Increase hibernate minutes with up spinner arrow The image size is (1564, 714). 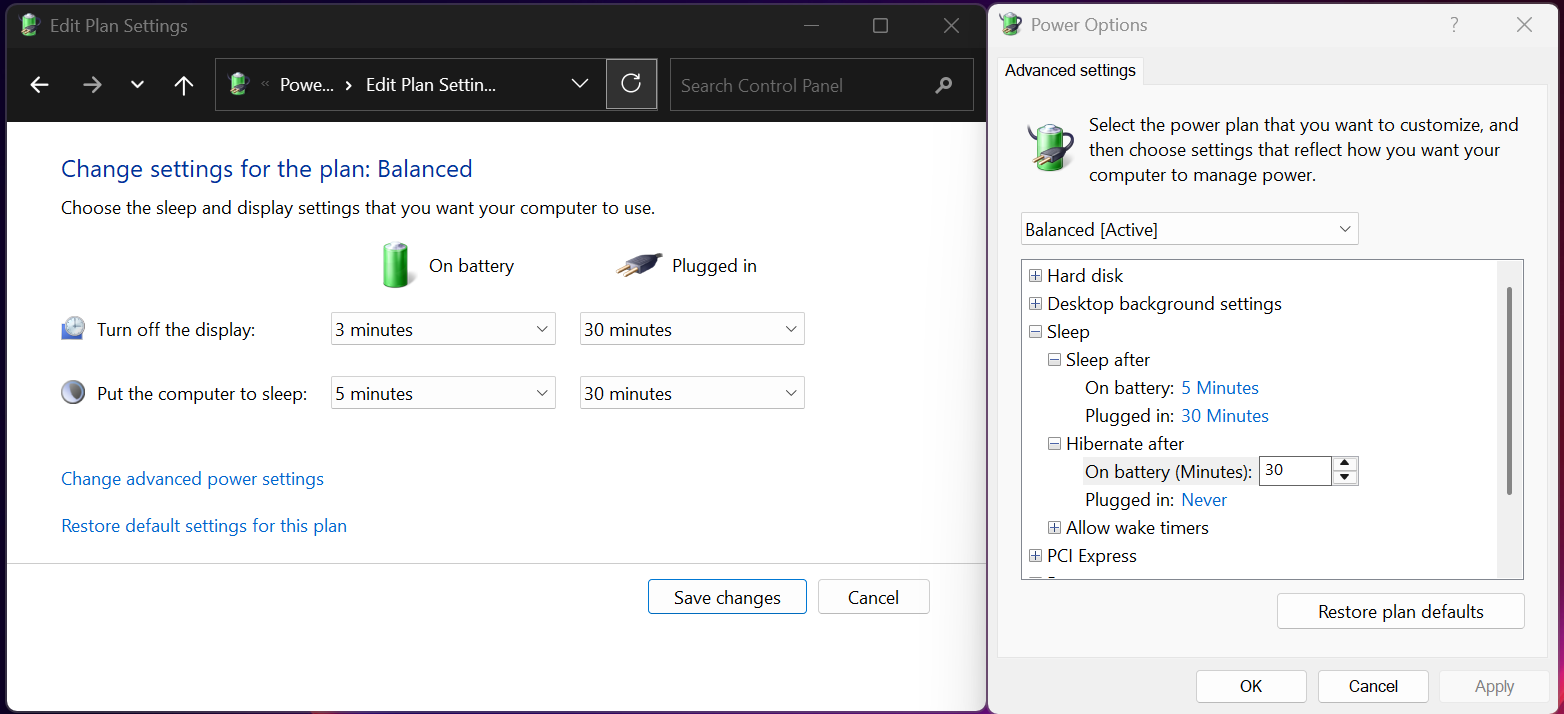(1345, 464)
